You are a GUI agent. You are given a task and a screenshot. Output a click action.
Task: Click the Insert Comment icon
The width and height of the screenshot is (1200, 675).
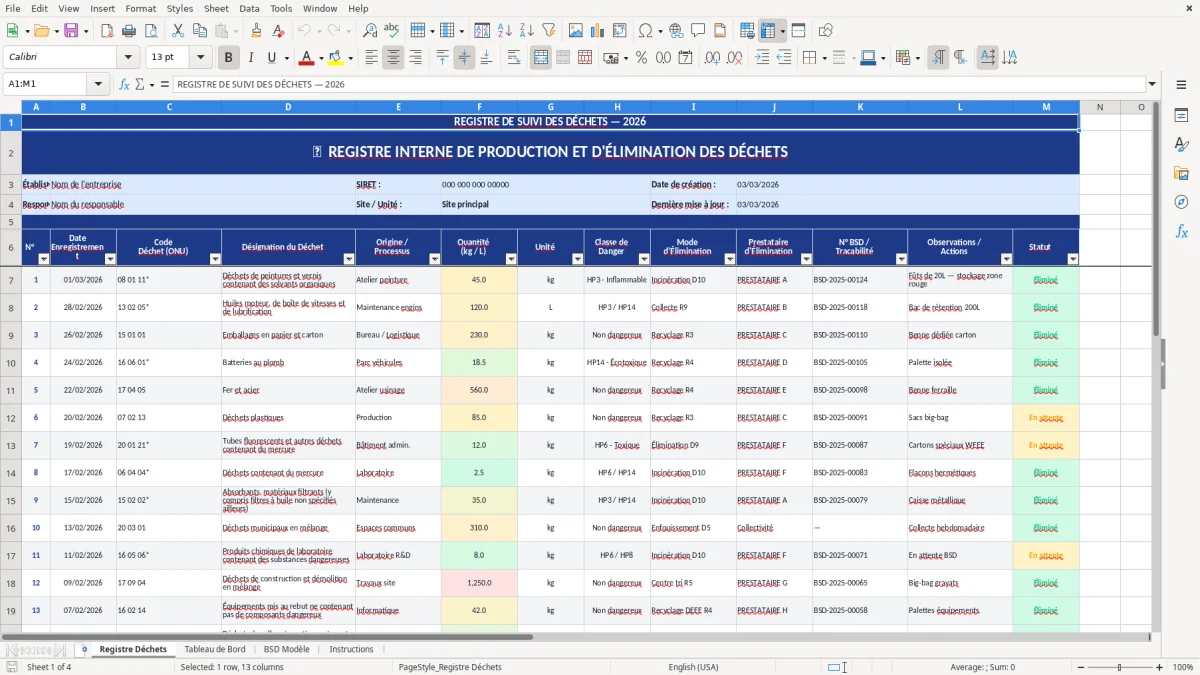(697, 30)
